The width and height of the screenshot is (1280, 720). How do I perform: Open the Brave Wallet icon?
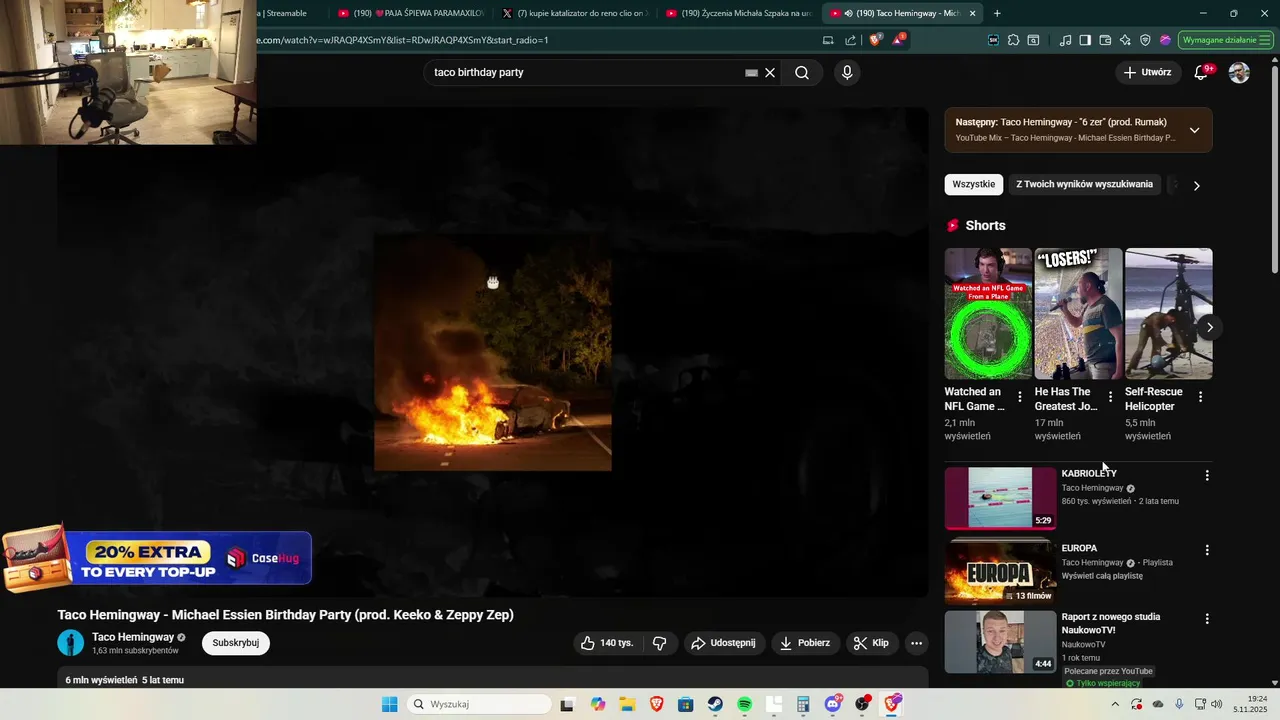coord(1105,40)
